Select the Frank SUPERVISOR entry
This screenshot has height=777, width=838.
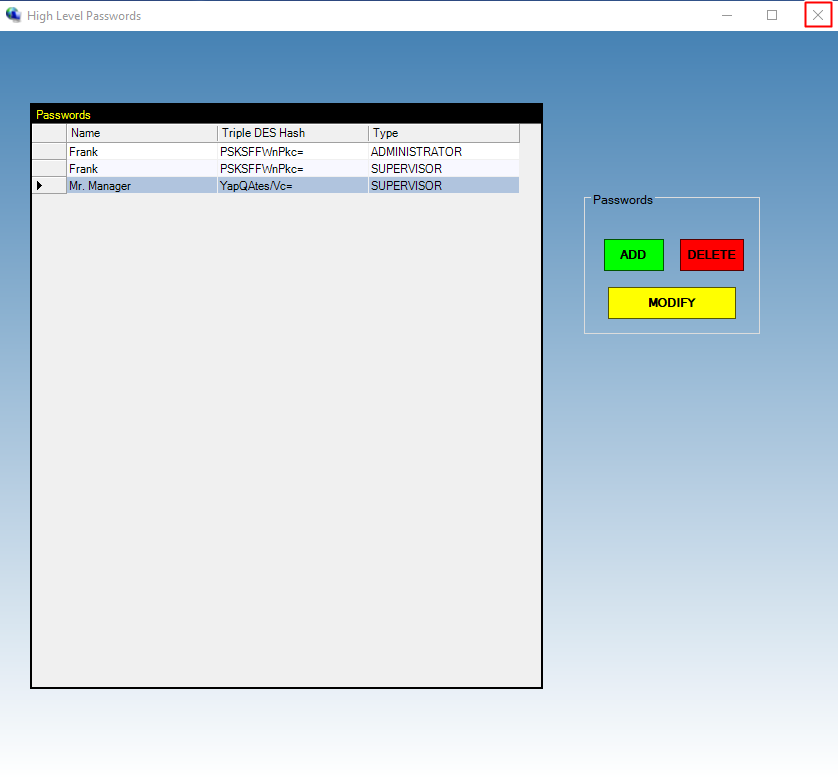[140, 168]
